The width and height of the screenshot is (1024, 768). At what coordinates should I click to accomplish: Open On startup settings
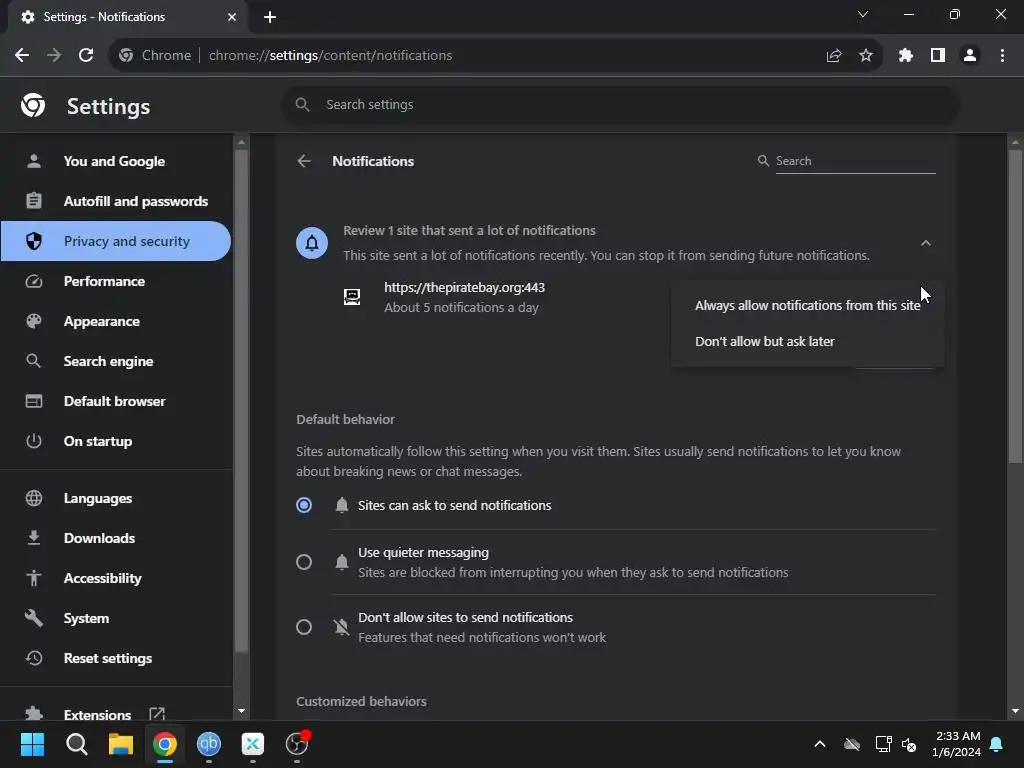coord(116,441)
